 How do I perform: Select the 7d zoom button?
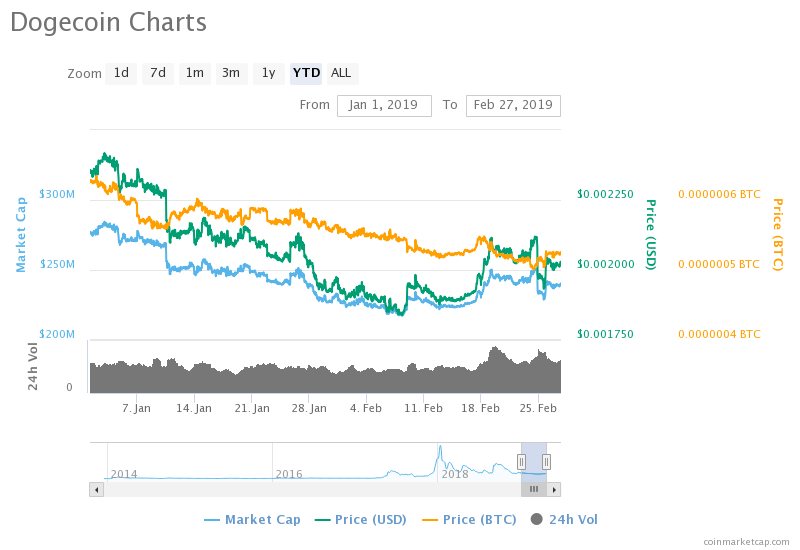[158, 73]
